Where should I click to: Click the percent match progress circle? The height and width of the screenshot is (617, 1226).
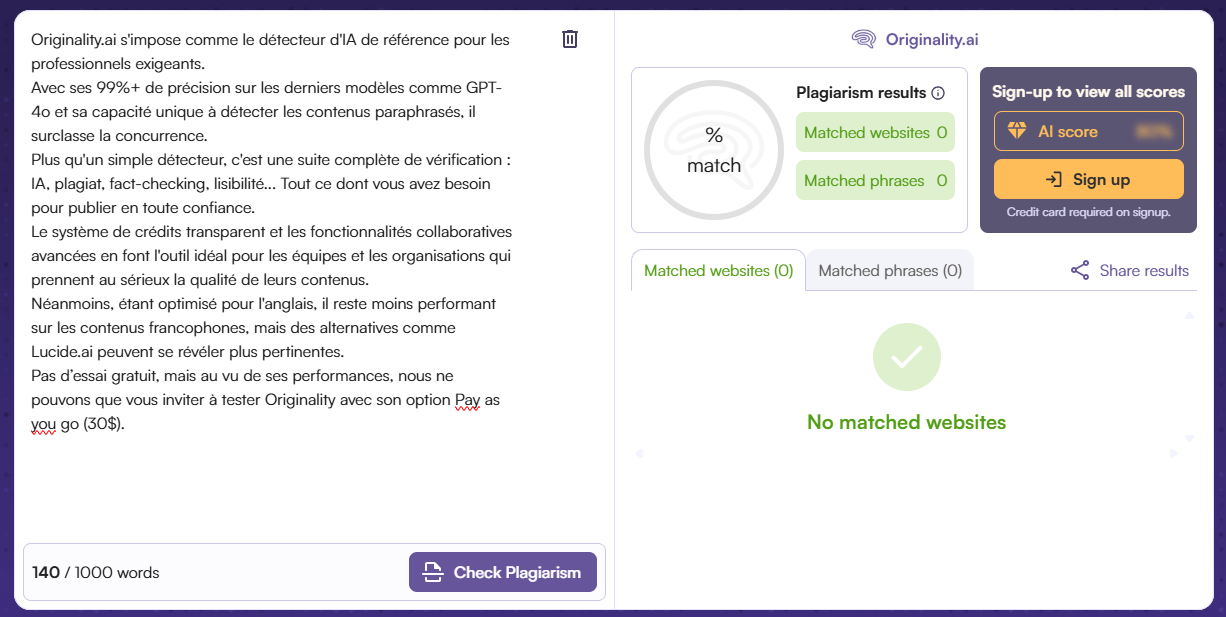[713, 150]
